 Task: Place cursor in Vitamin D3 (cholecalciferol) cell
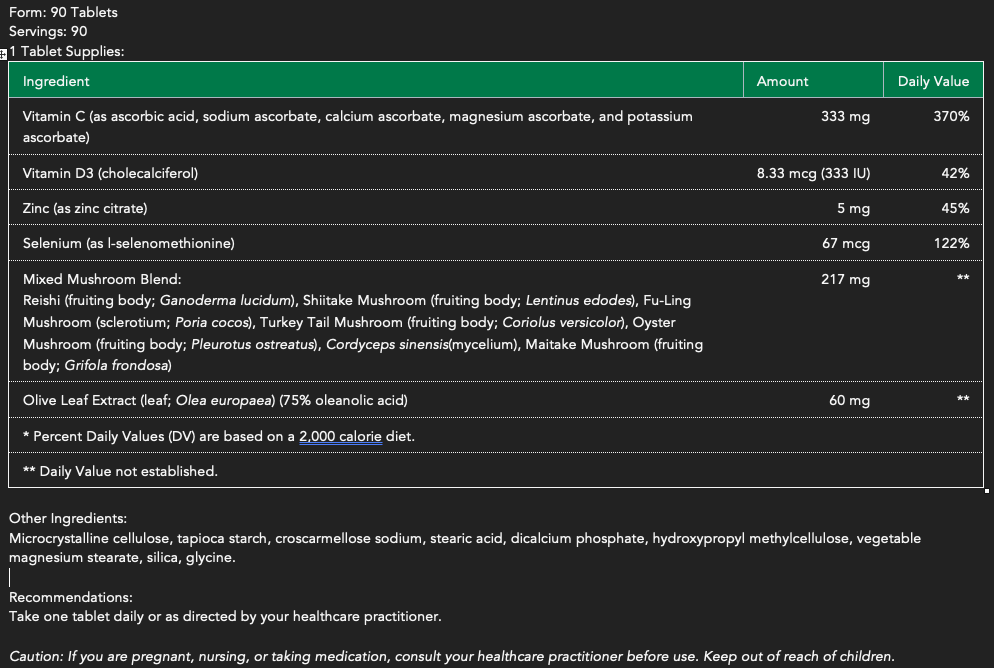point(111,173)
